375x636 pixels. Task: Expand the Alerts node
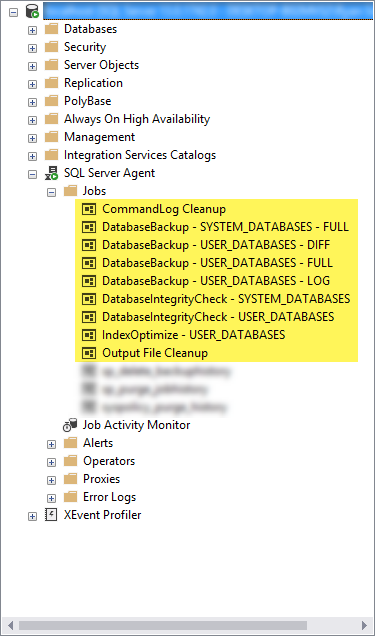tap(51, 445)
